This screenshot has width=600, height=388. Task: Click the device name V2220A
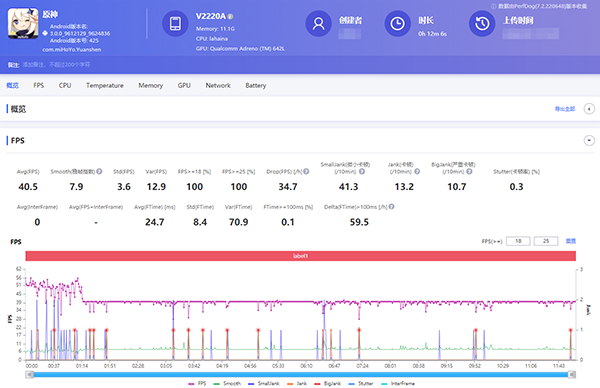(210, 16)
